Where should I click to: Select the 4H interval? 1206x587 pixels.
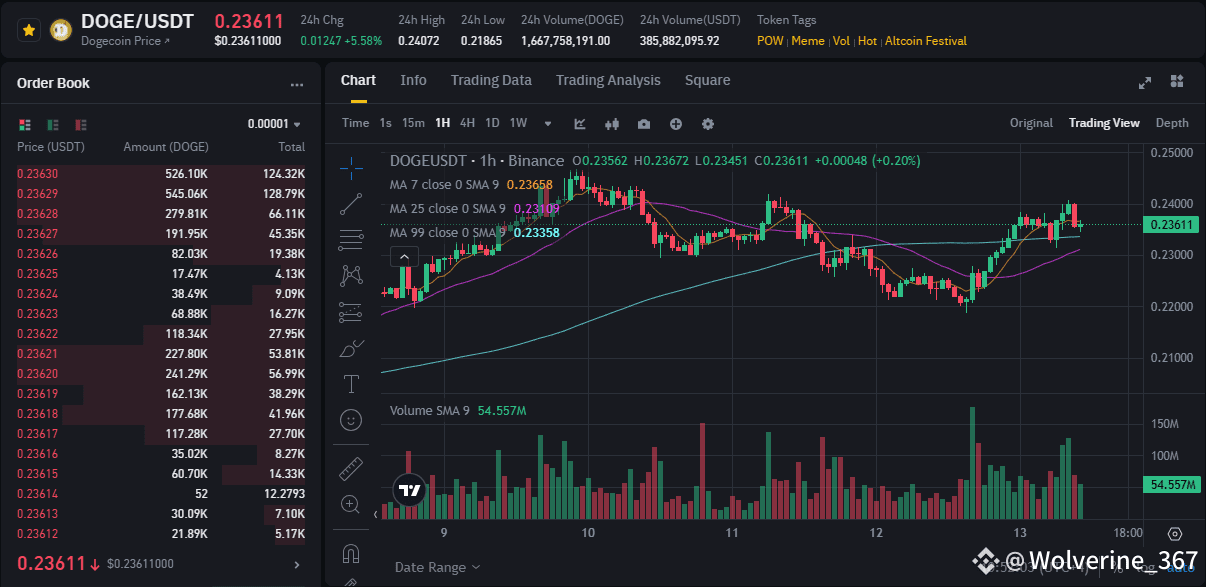tap(467, 123)
